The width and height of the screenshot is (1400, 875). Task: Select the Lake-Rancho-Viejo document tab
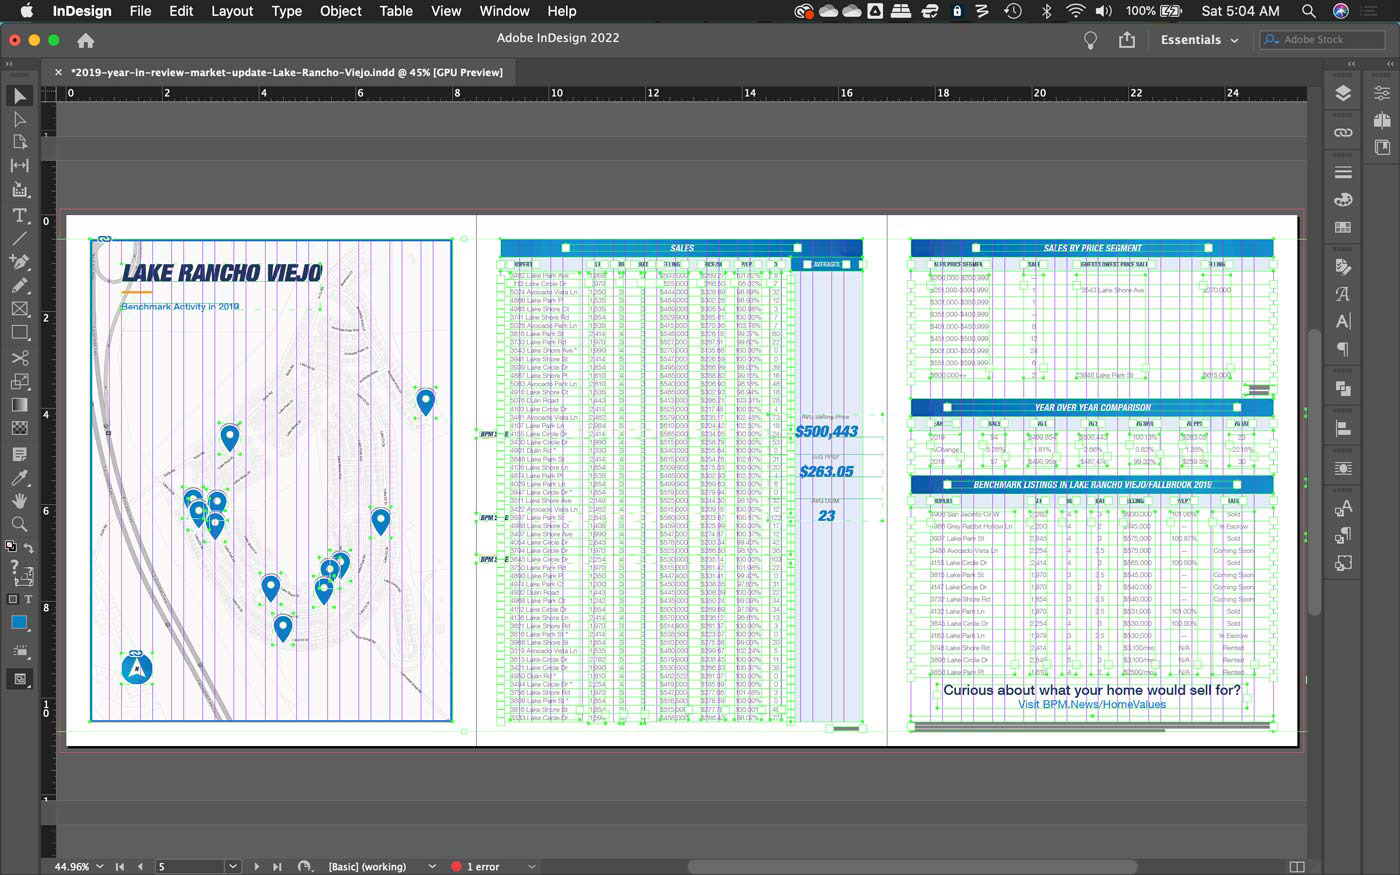286,72
